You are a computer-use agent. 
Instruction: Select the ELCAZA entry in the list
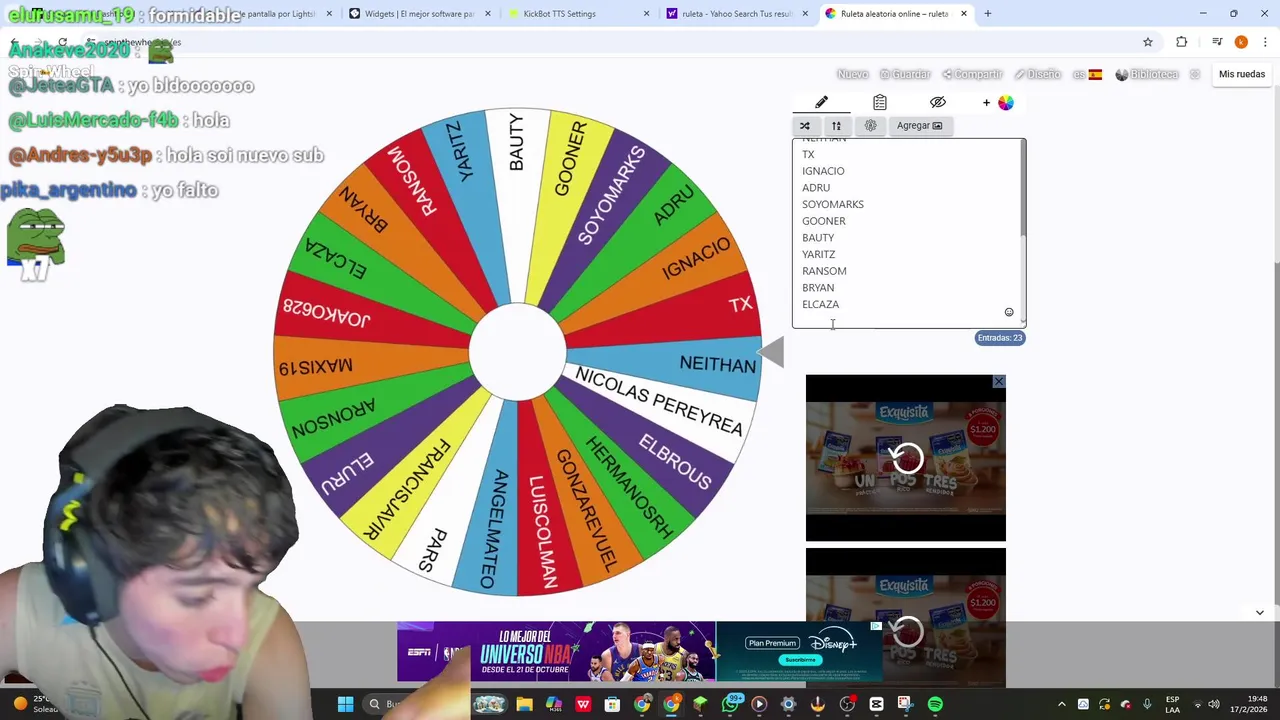[x=820, y=304]
